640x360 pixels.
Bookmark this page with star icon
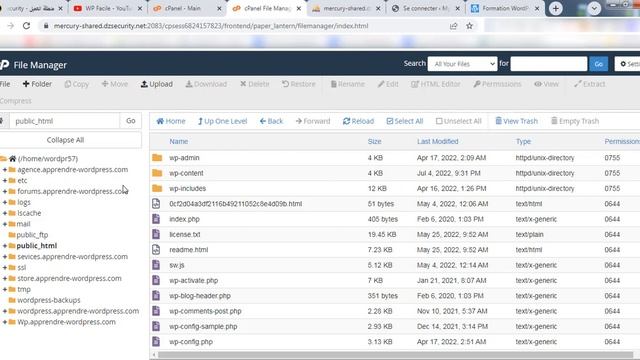[x=469, y=26]
